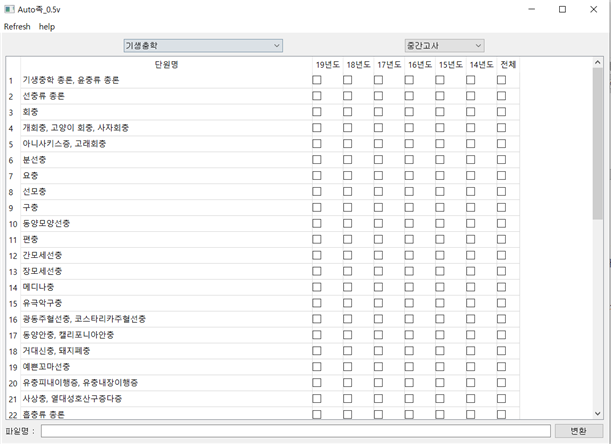Screen dimensions: 611x444
Task: Click scrollbar down arrow of table
Action: [x=597, y=414]
